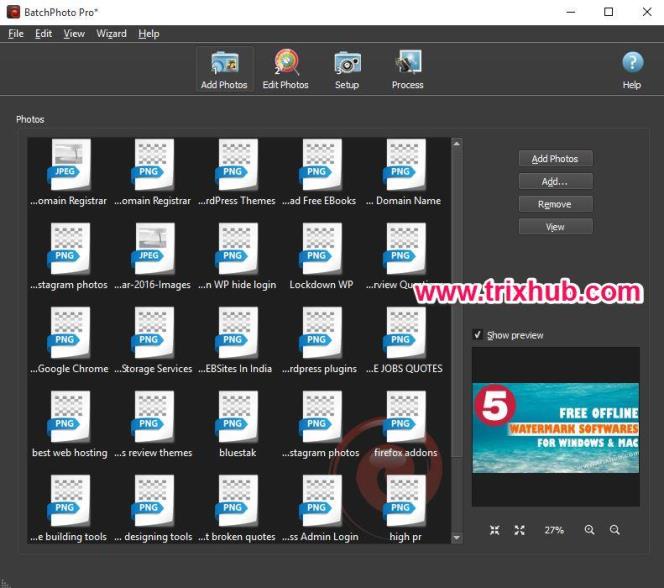Image resolution: width=664 pixels, height=588 pixels.
Task: Open the Add Photos toolbar step
Action: [224, 69]
